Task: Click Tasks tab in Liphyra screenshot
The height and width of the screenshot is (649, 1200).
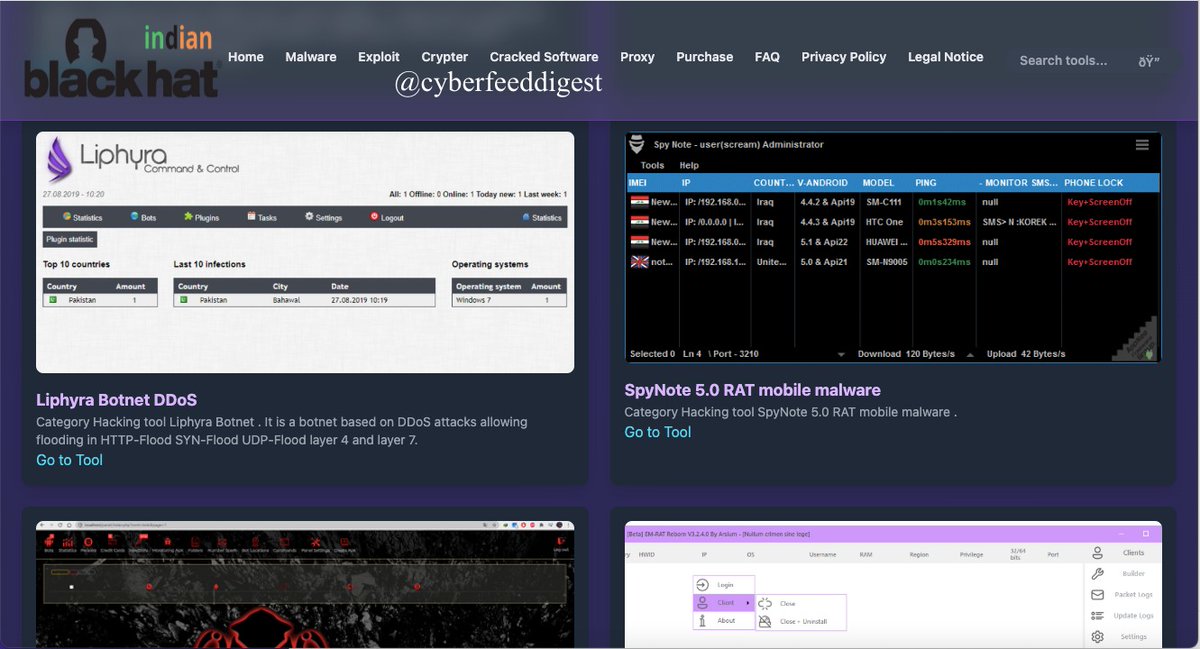Action: 261,217
